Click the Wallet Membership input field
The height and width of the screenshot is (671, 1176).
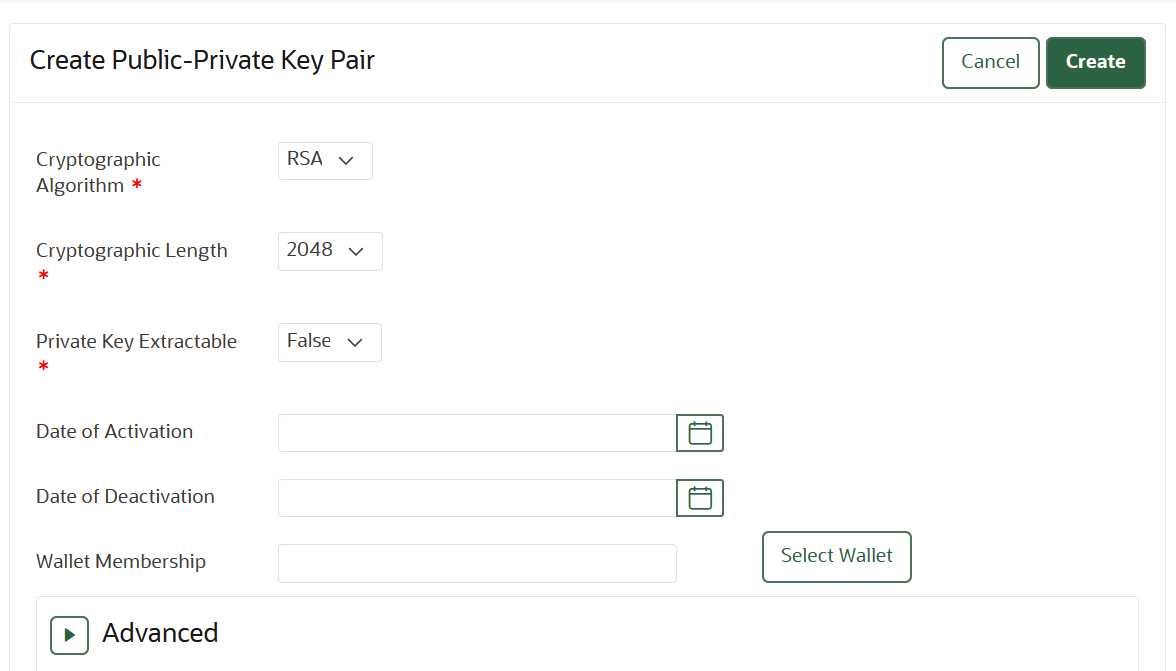(x=477, y=563)
